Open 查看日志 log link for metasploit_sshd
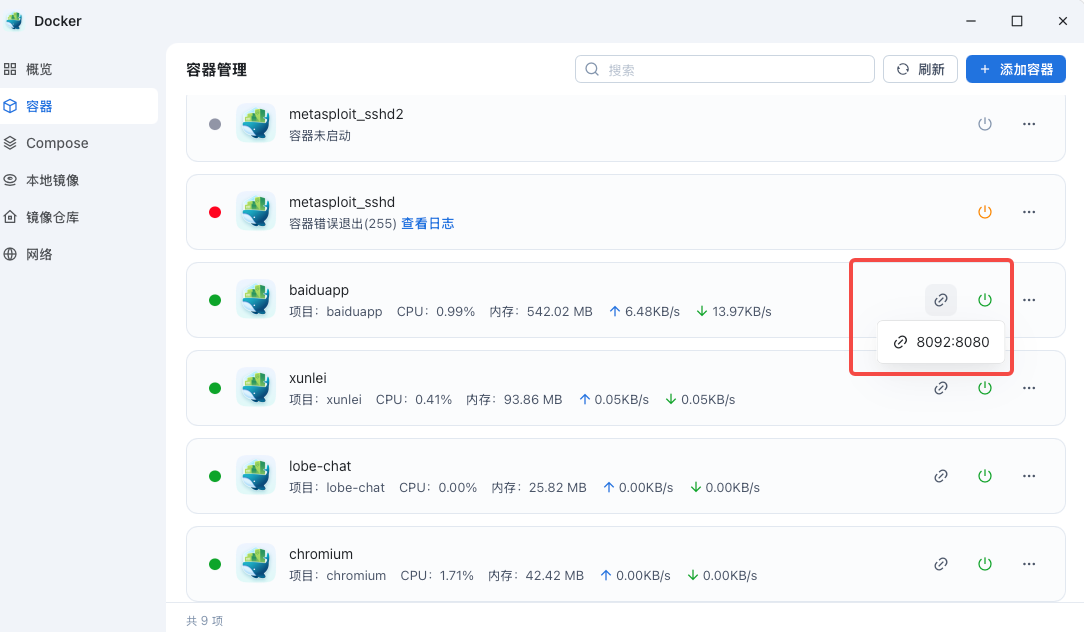Image resolution: width=1084 pixels, height=632 pixels. tap(427, 223)
